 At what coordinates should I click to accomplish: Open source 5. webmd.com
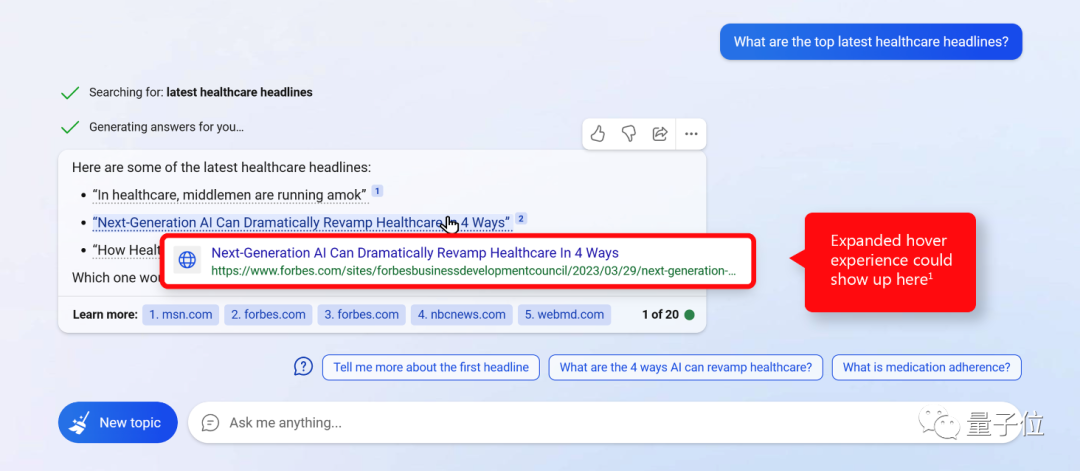565,315
